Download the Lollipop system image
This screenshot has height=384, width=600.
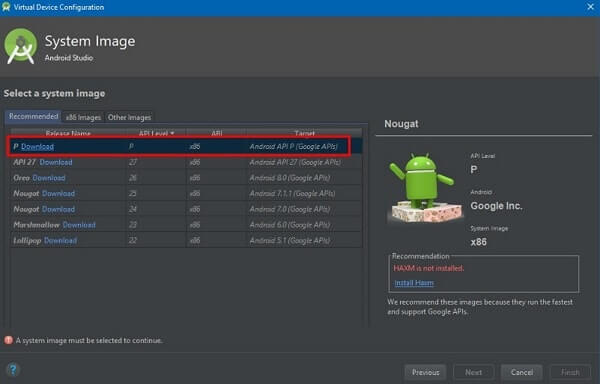click(x=60, y=241)
